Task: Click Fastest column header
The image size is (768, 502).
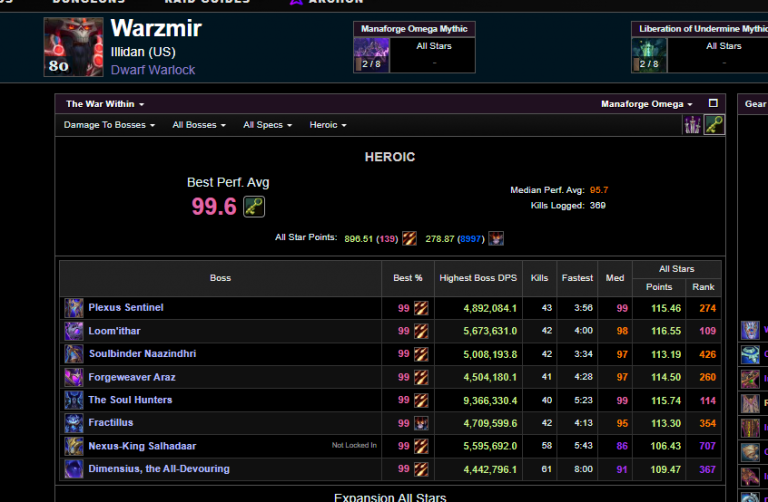Action: click(577, 278)
